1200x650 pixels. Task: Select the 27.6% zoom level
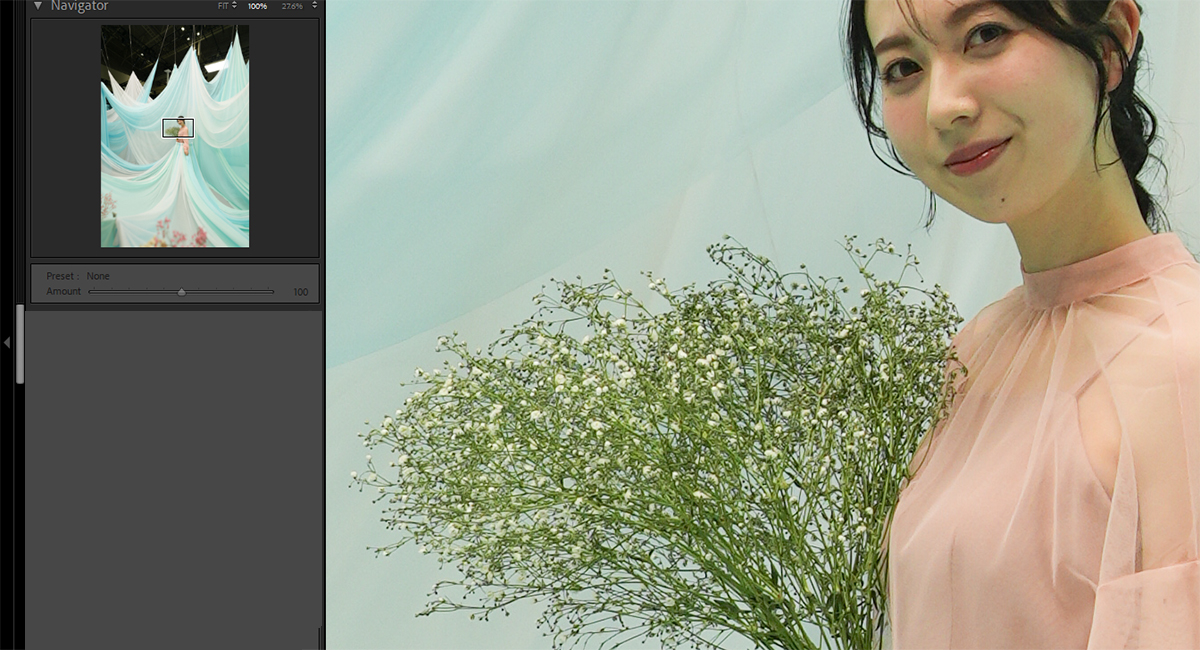(x=291, y=6)
